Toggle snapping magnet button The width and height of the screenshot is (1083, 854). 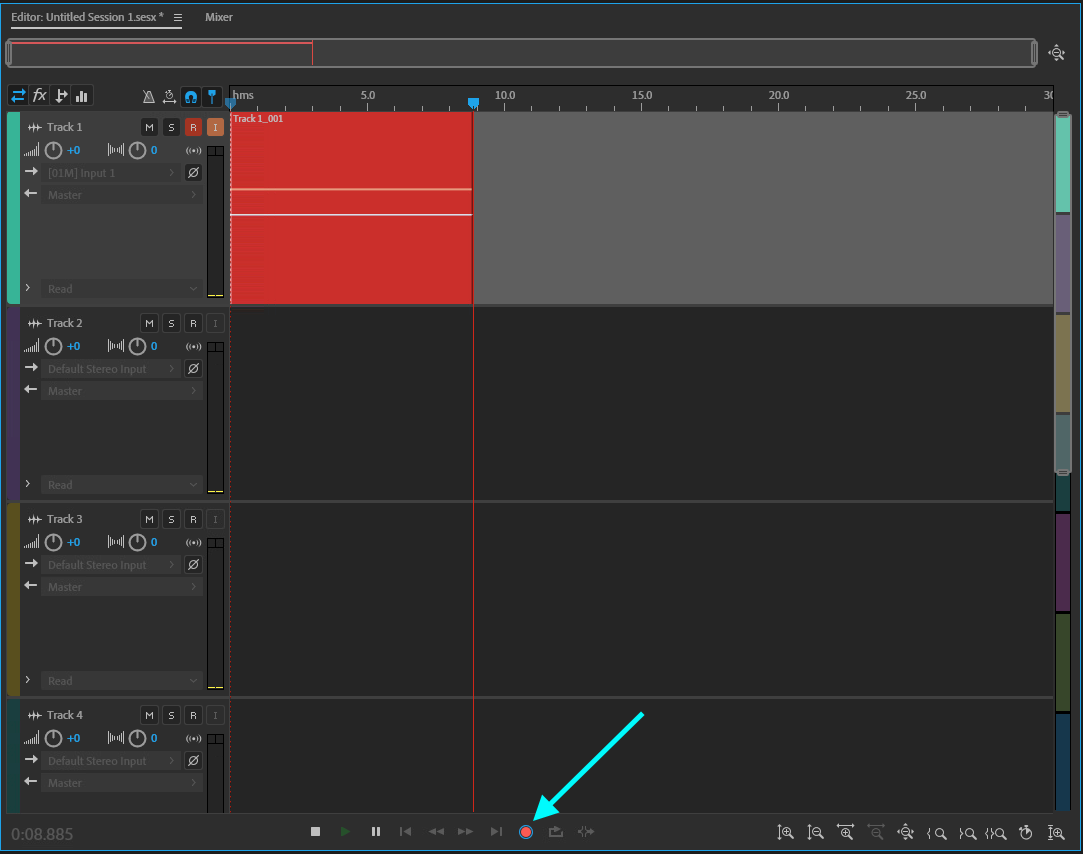click(x=191, y=97)
